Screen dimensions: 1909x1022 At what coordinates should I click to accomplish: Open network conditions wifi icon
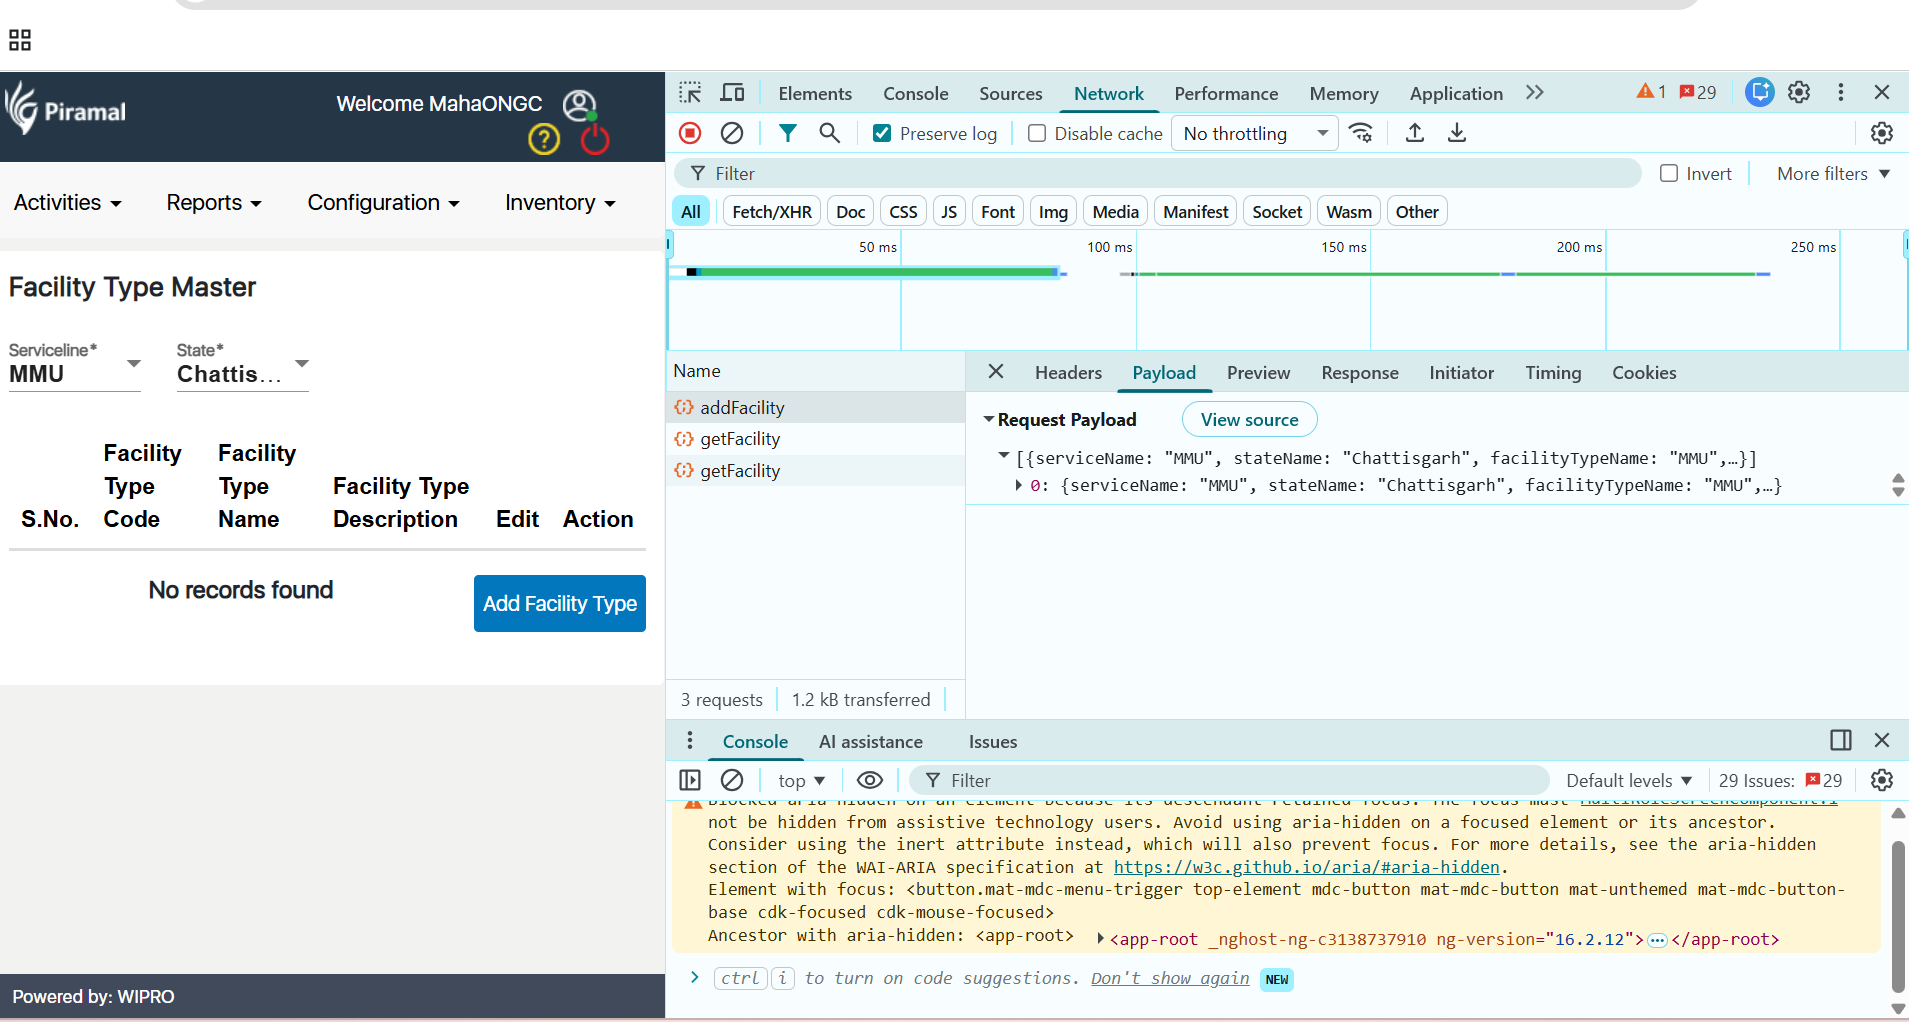pyautogui.click(x=1361, y=133)
